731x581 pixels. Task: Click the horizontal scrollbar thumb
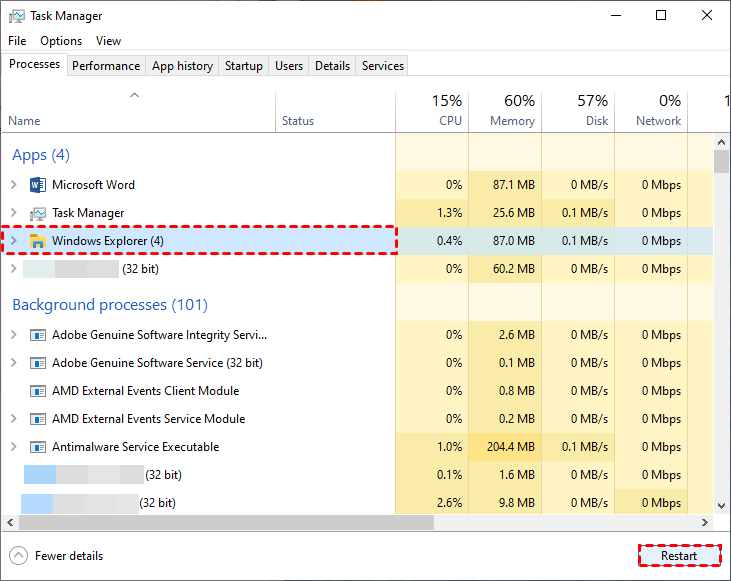[x=225, y=522]
